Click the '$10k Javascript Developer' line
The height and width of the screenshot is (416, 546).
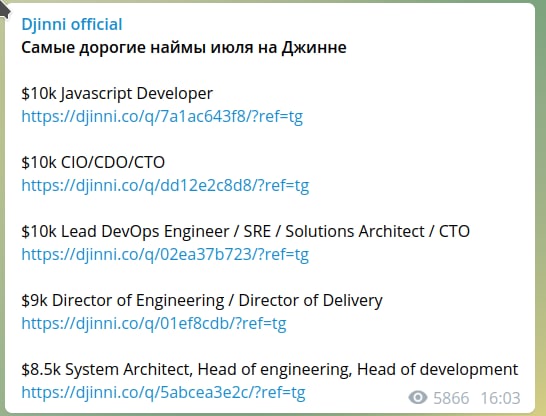(117, 94)
